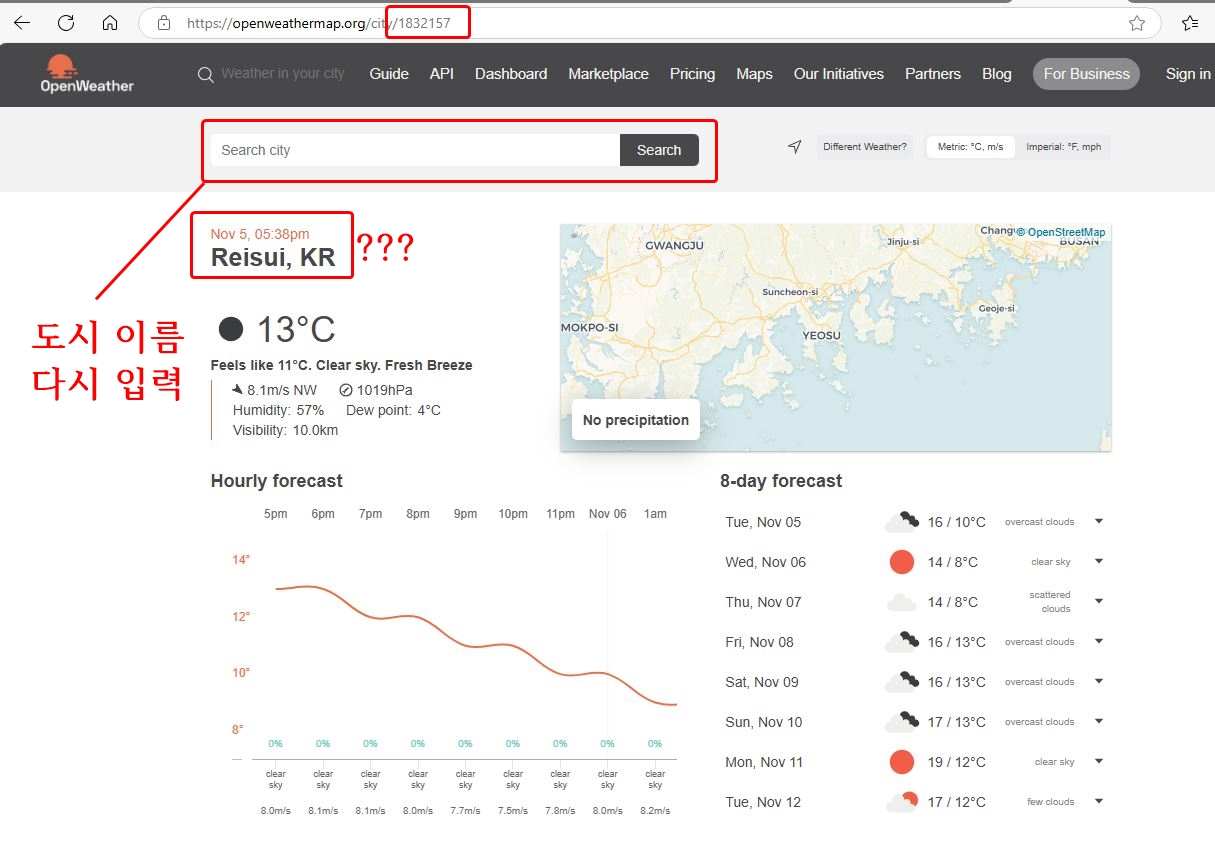Click the Nov 5, 05:38pm timestamp
Viewport: 1215px width, 852px height.
[260, 234]
